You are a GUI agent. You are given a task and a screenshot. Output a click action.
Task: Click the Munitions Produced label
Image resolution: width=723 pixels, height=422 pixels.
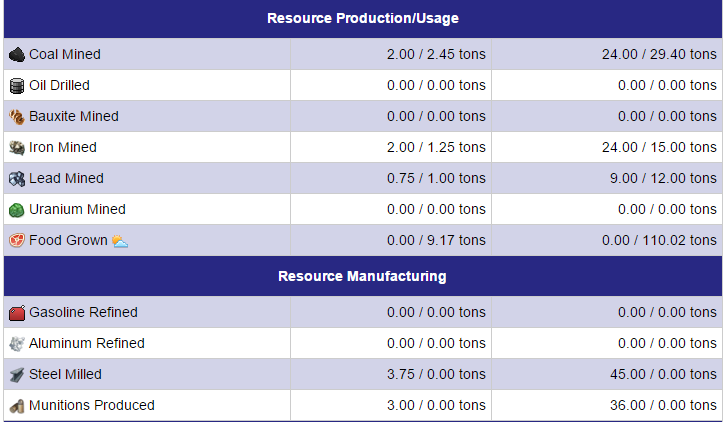tap(92, 405)
